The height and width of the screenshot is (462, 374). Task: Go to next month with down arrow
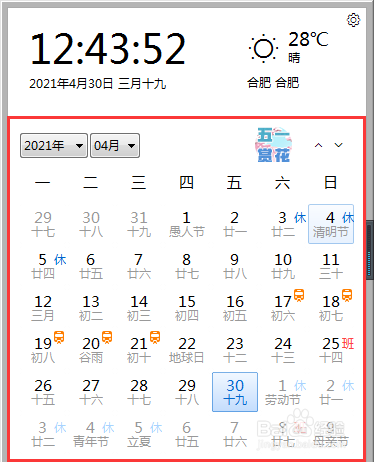coord(339,145)
